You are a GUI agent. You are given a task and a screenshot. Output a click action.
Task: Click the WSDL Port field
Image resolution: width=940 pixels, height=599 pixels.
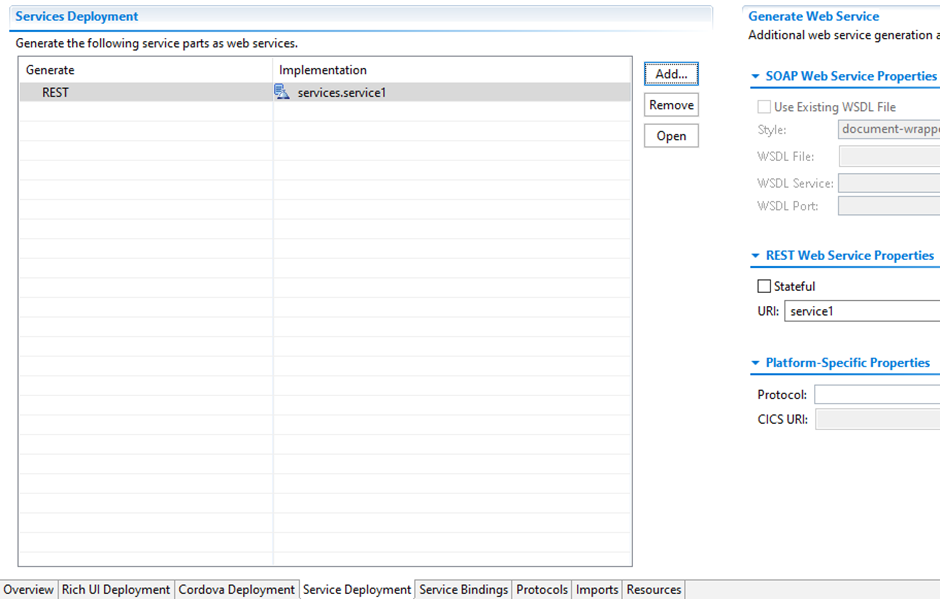tap(889, 206)
